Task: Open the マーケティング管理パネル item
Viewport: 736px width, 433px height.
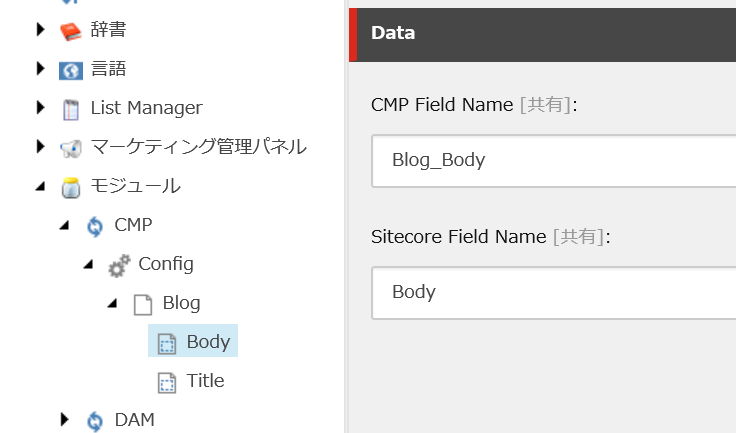Action: tap(198, 147)
